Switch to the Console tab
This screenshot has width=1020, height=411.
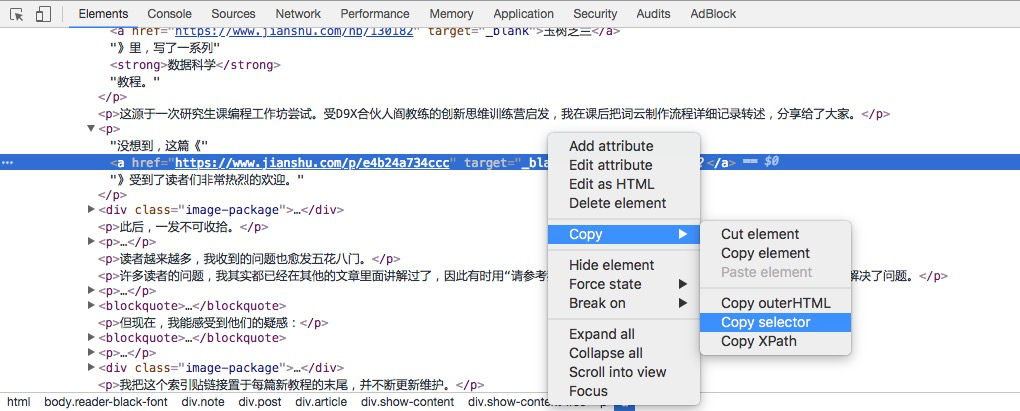pos(169,14)
